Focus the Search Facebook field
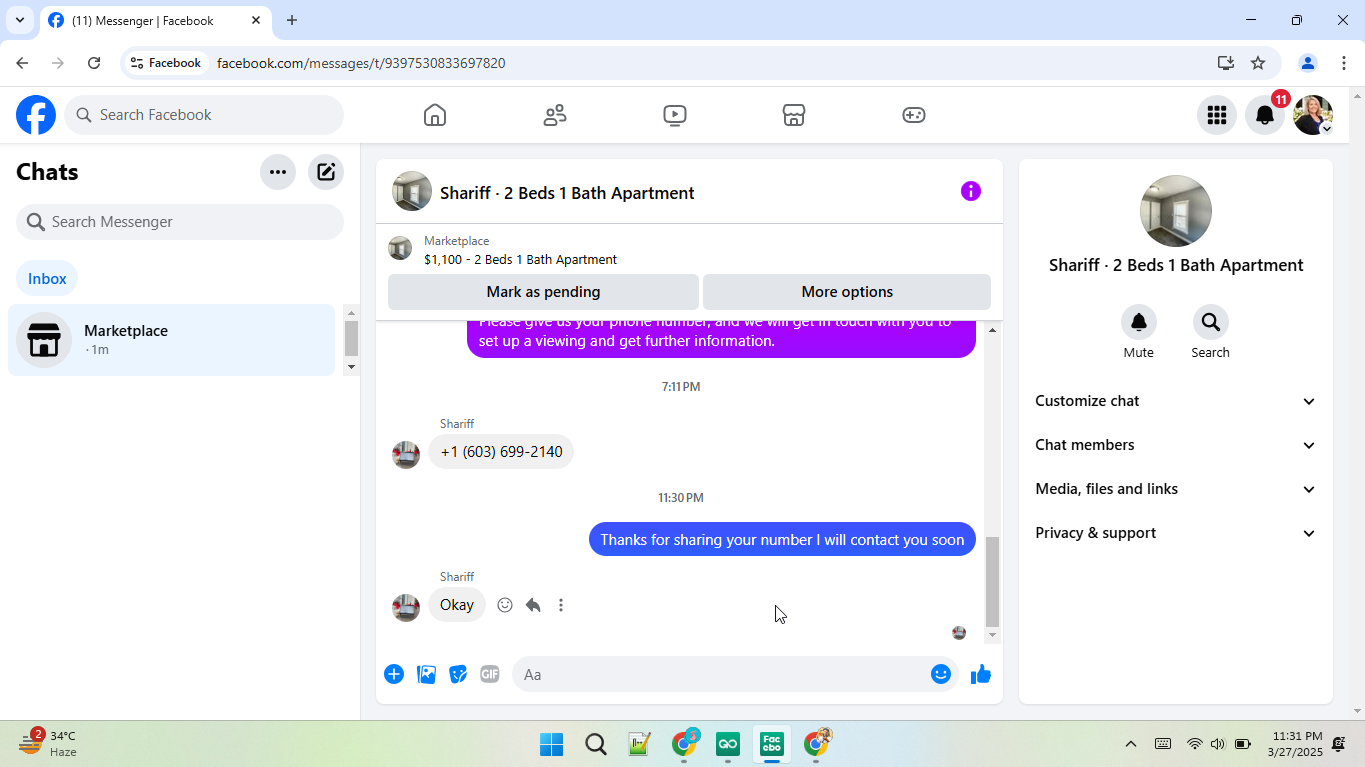 point(204,115)
